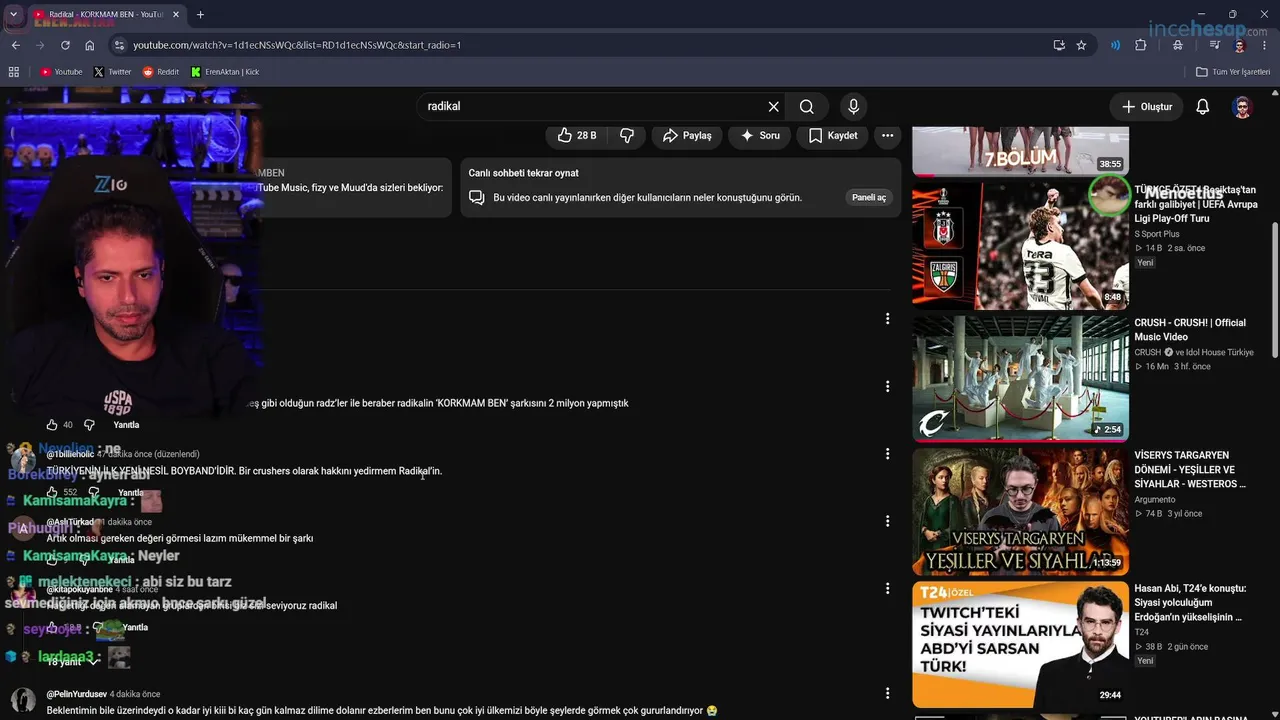Open the tab search dropdown
1280x720 pixels.
[x=13, y=15]
